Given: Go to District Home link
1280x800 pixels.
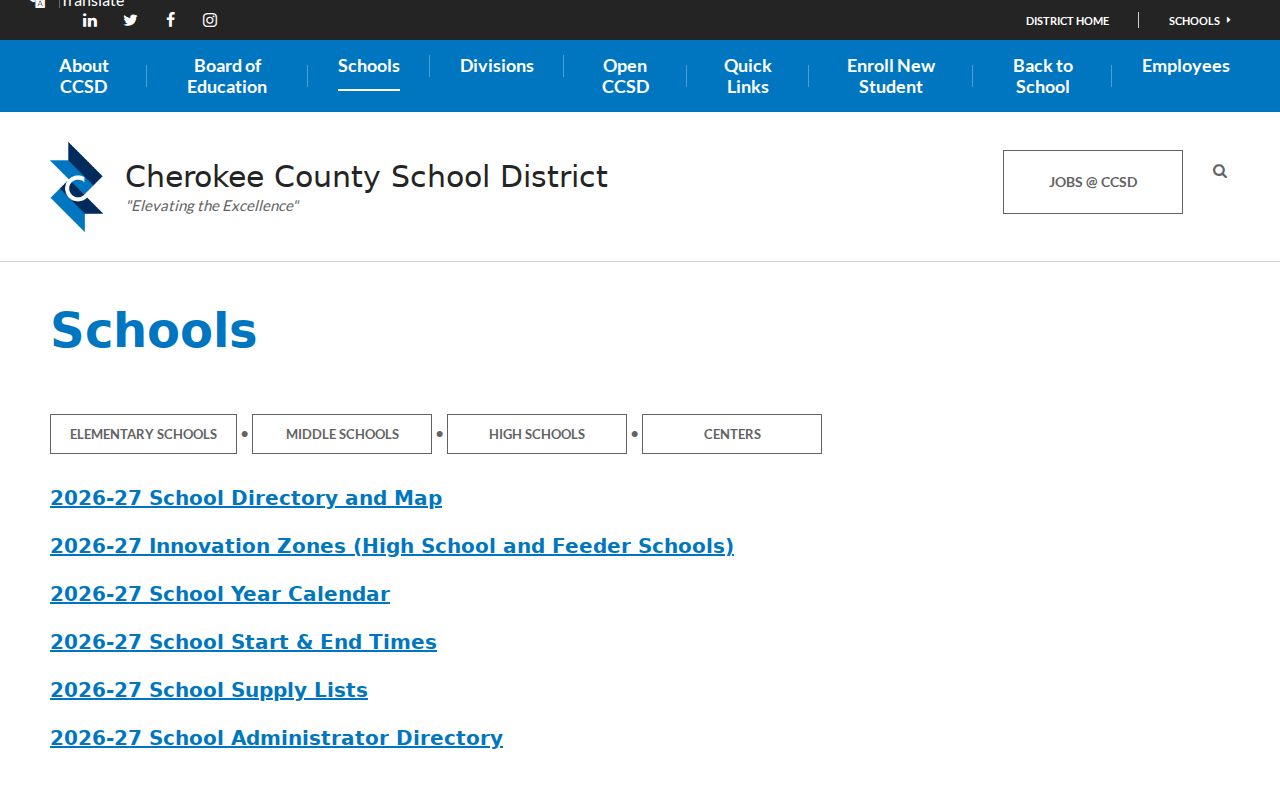Looking at the screenshot, I should click(x=1067, y=20).
